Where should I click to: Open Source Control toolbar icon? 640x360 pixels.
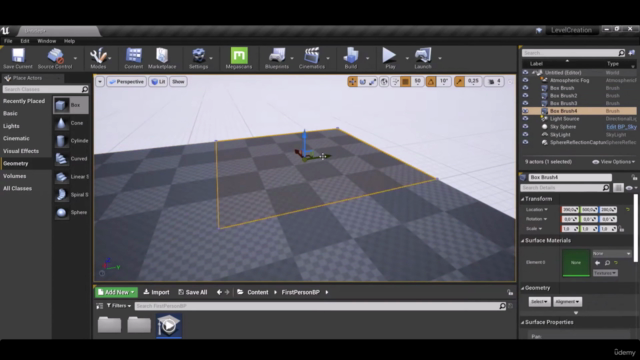[x=55, y=58]
